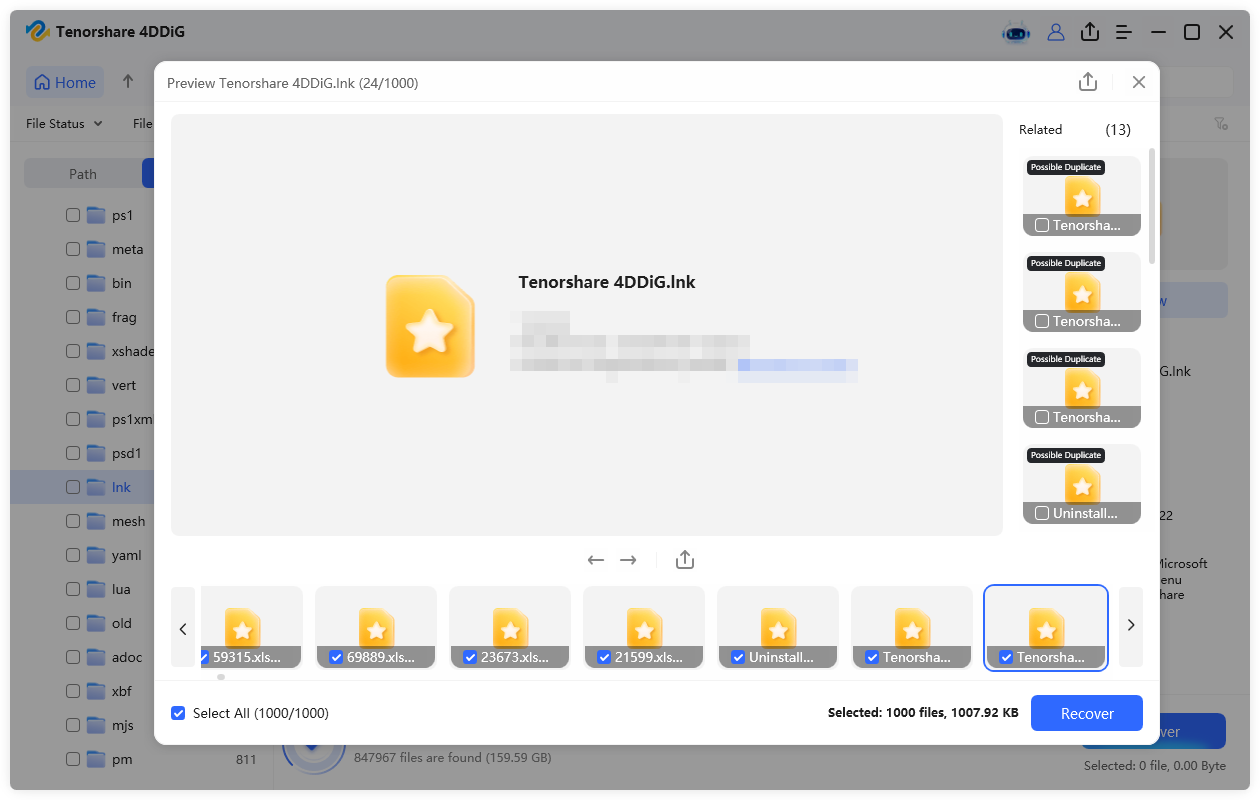Image resolution: width=1260 pixels, height=800 pixels.
Task: Open the 21599.xls thumbnail preview
Action: click(x=644, y=627)
